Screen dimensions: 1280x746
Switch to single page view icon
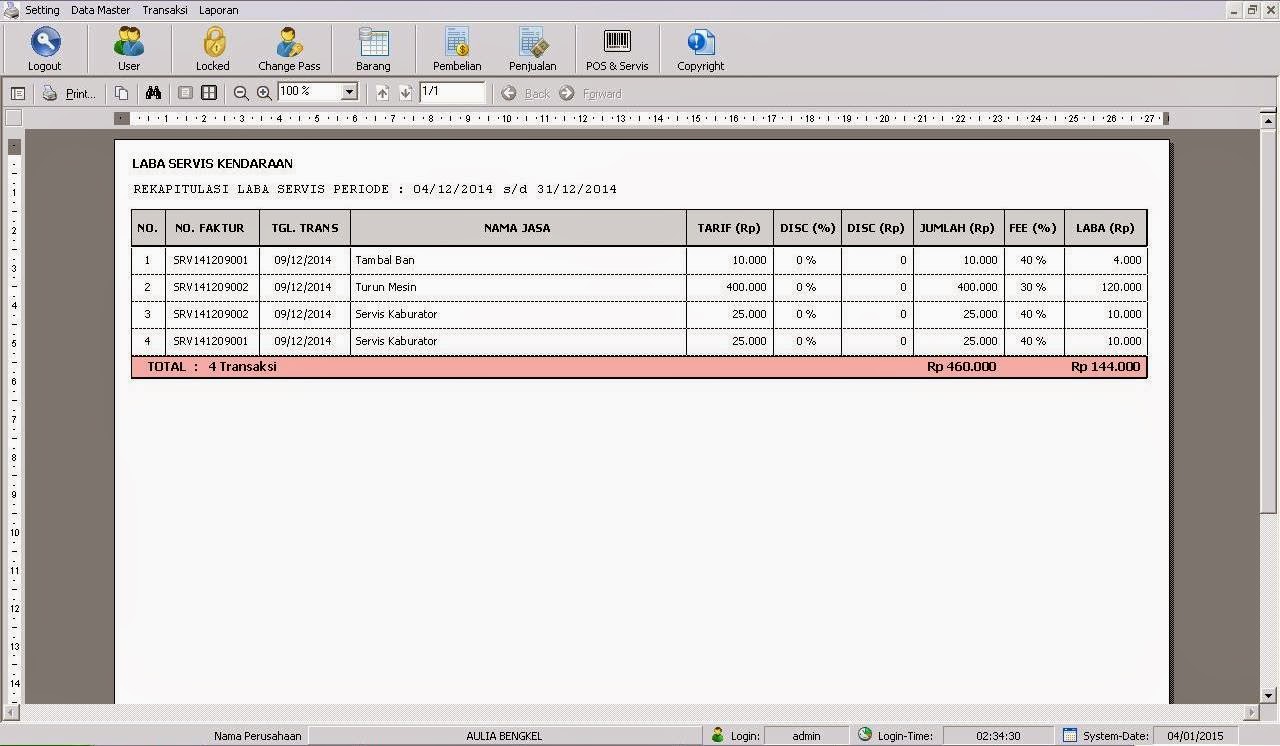pos(185,93)
